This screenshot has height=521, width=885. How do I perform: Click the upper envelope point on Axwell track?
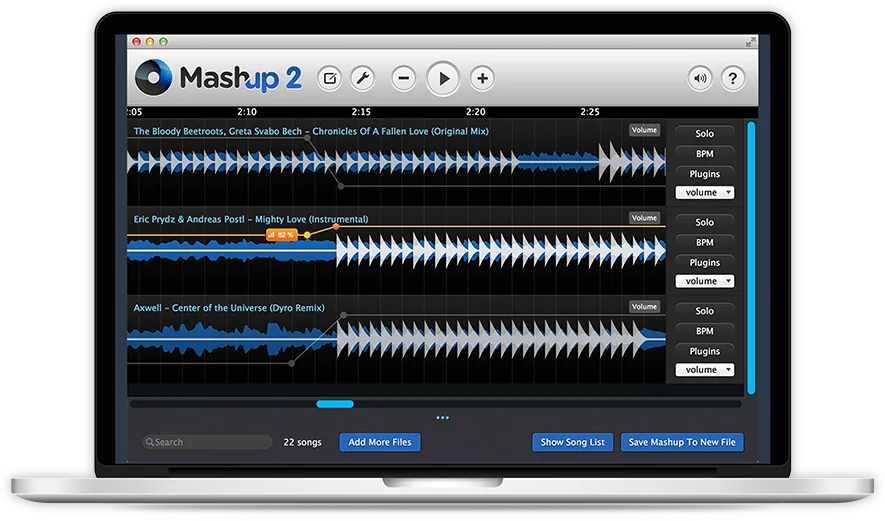(344, 315)
